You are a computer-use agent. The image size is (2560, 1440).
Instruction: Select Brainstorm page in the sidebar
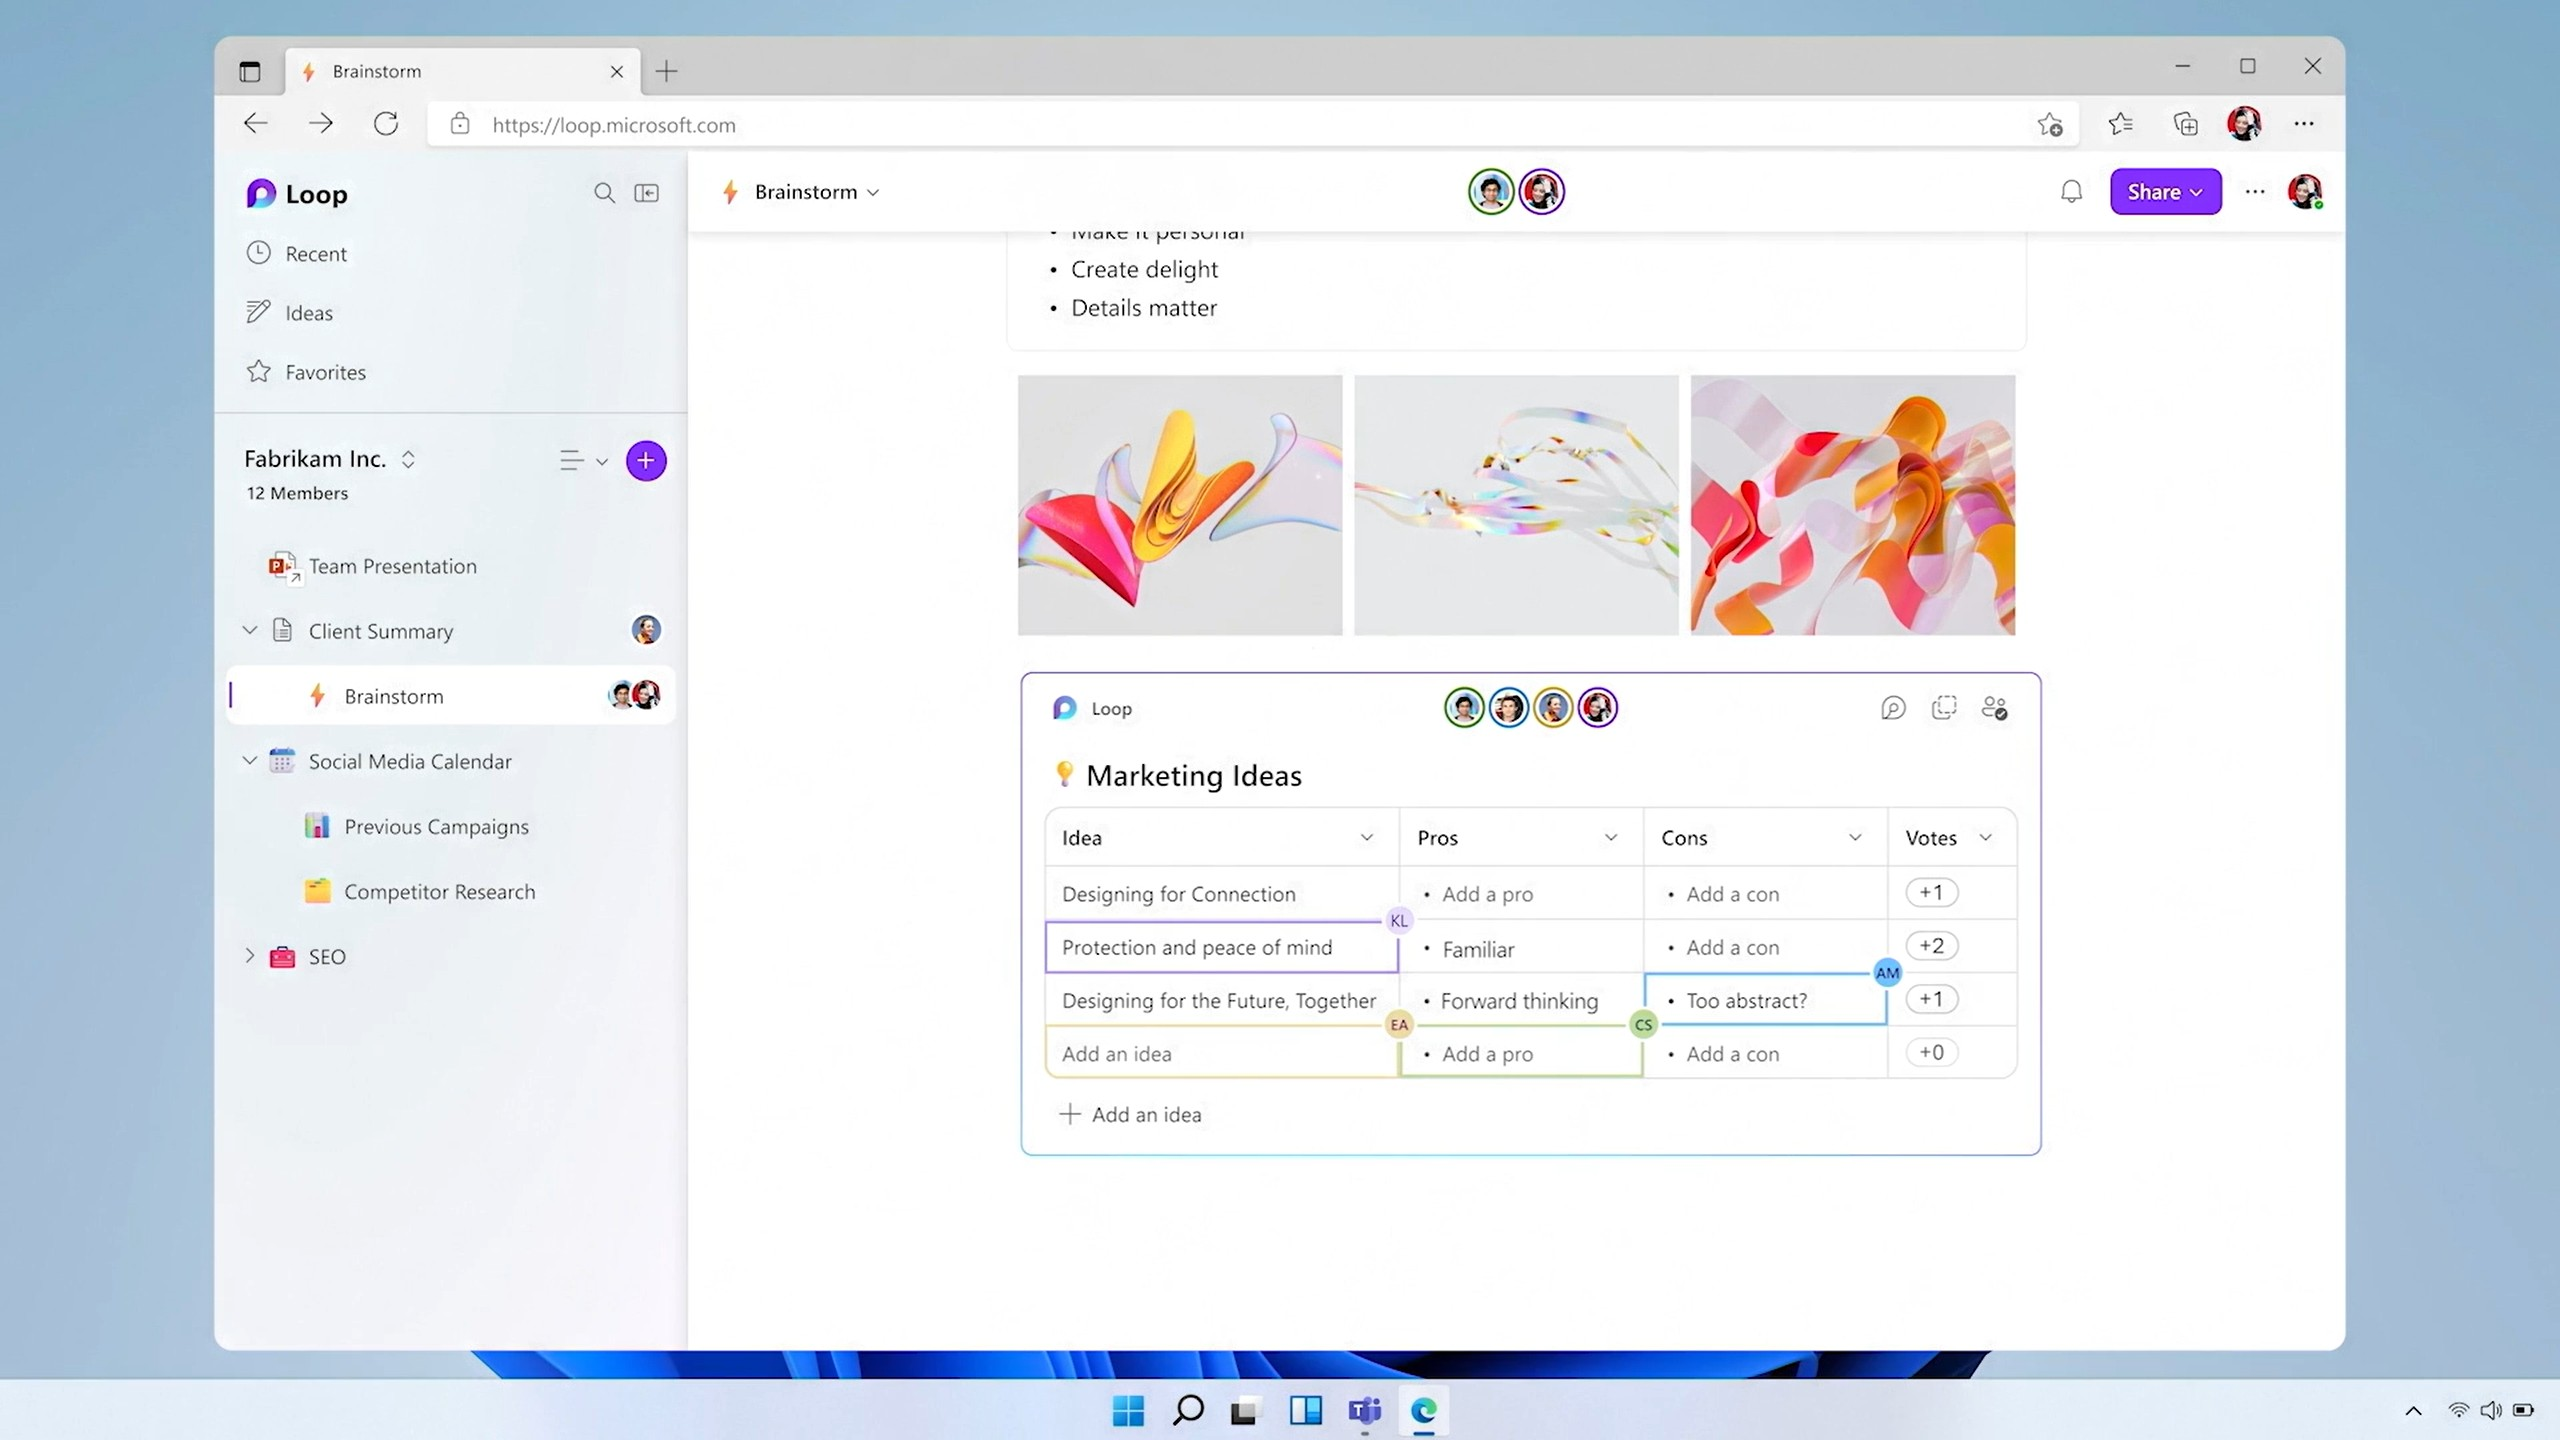coord(451,695)
